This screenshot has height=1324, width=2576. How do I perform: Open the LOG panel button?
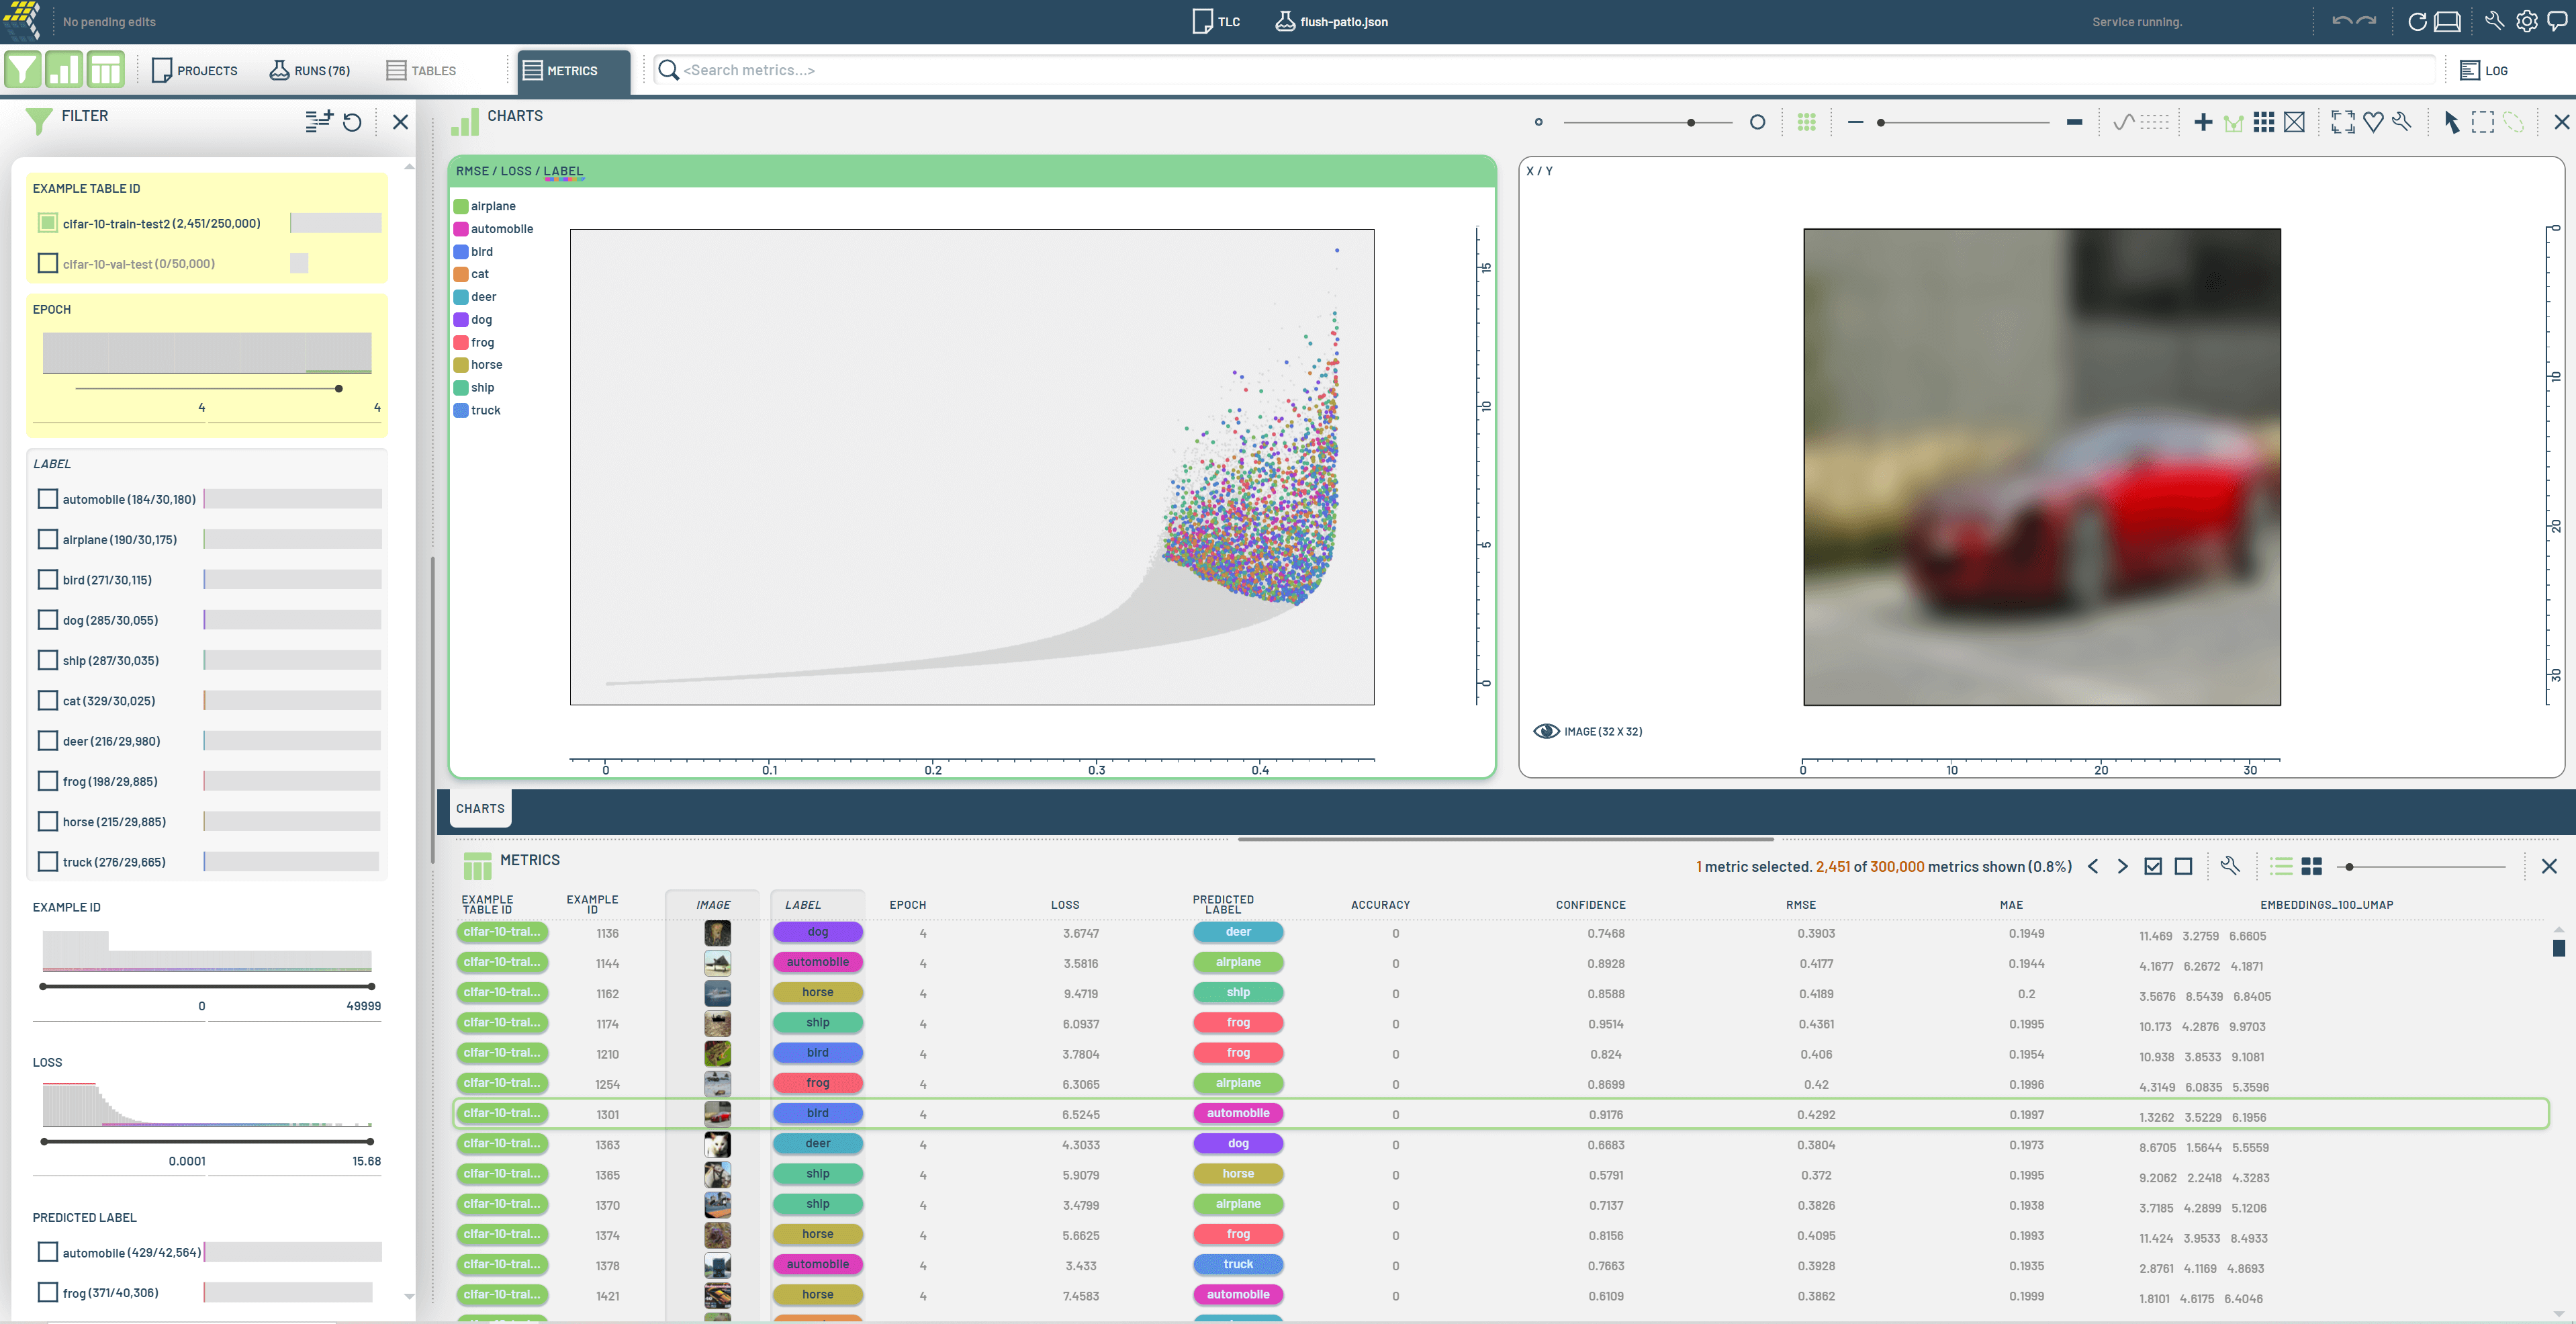2483,70
